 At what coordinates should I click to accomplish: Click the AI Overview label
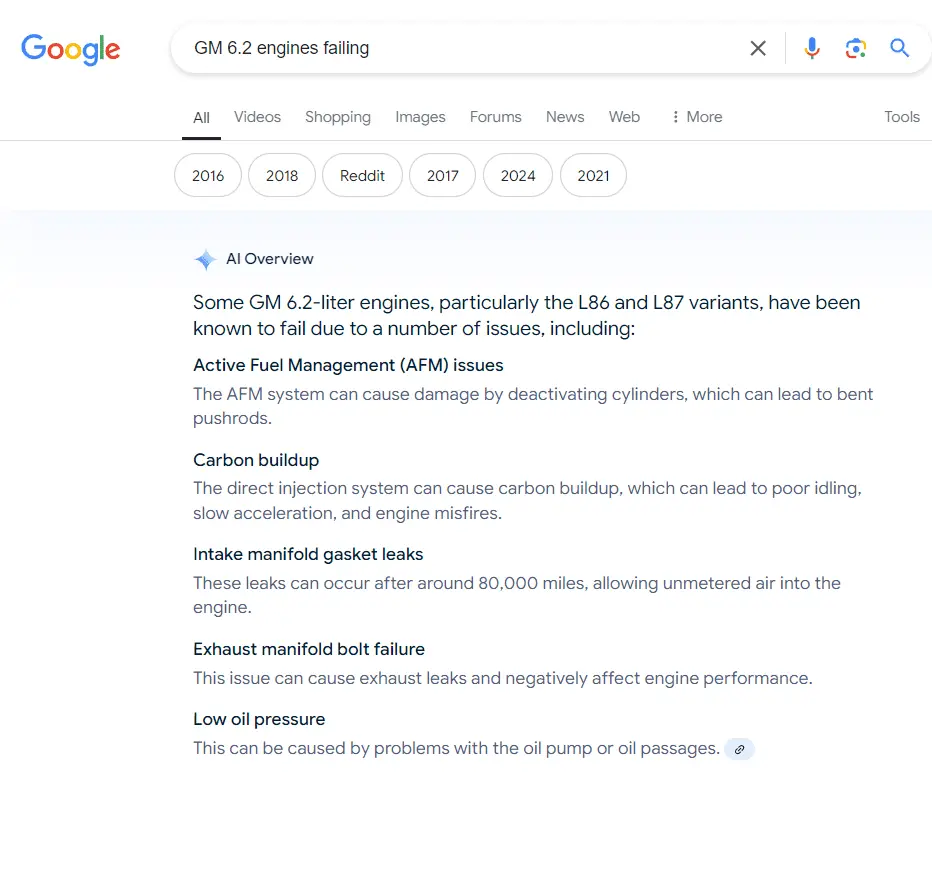point(270,259)
